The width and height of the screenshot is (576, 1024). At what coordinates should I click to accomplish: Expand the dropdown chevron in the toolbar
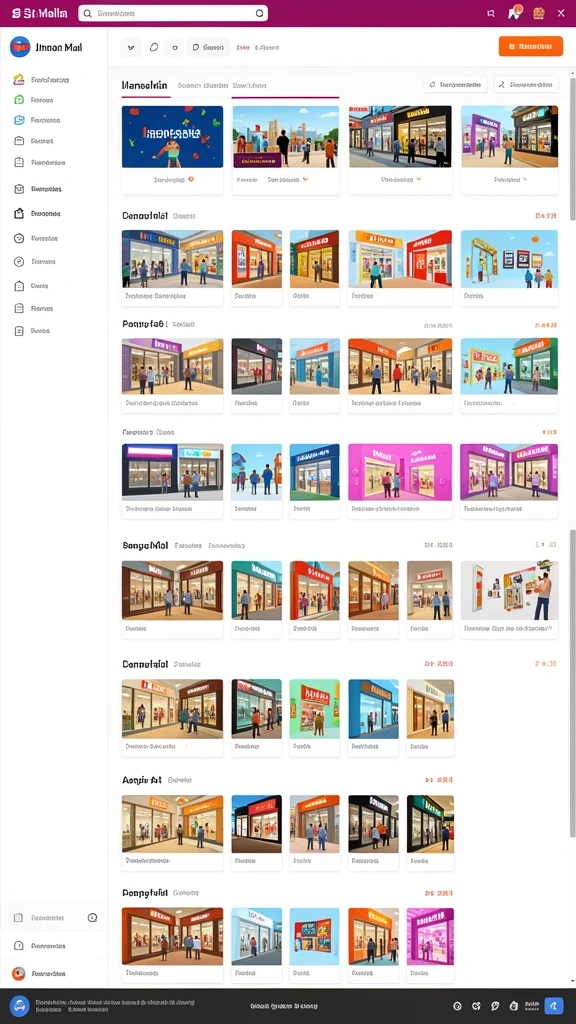[x=131, y=47]
